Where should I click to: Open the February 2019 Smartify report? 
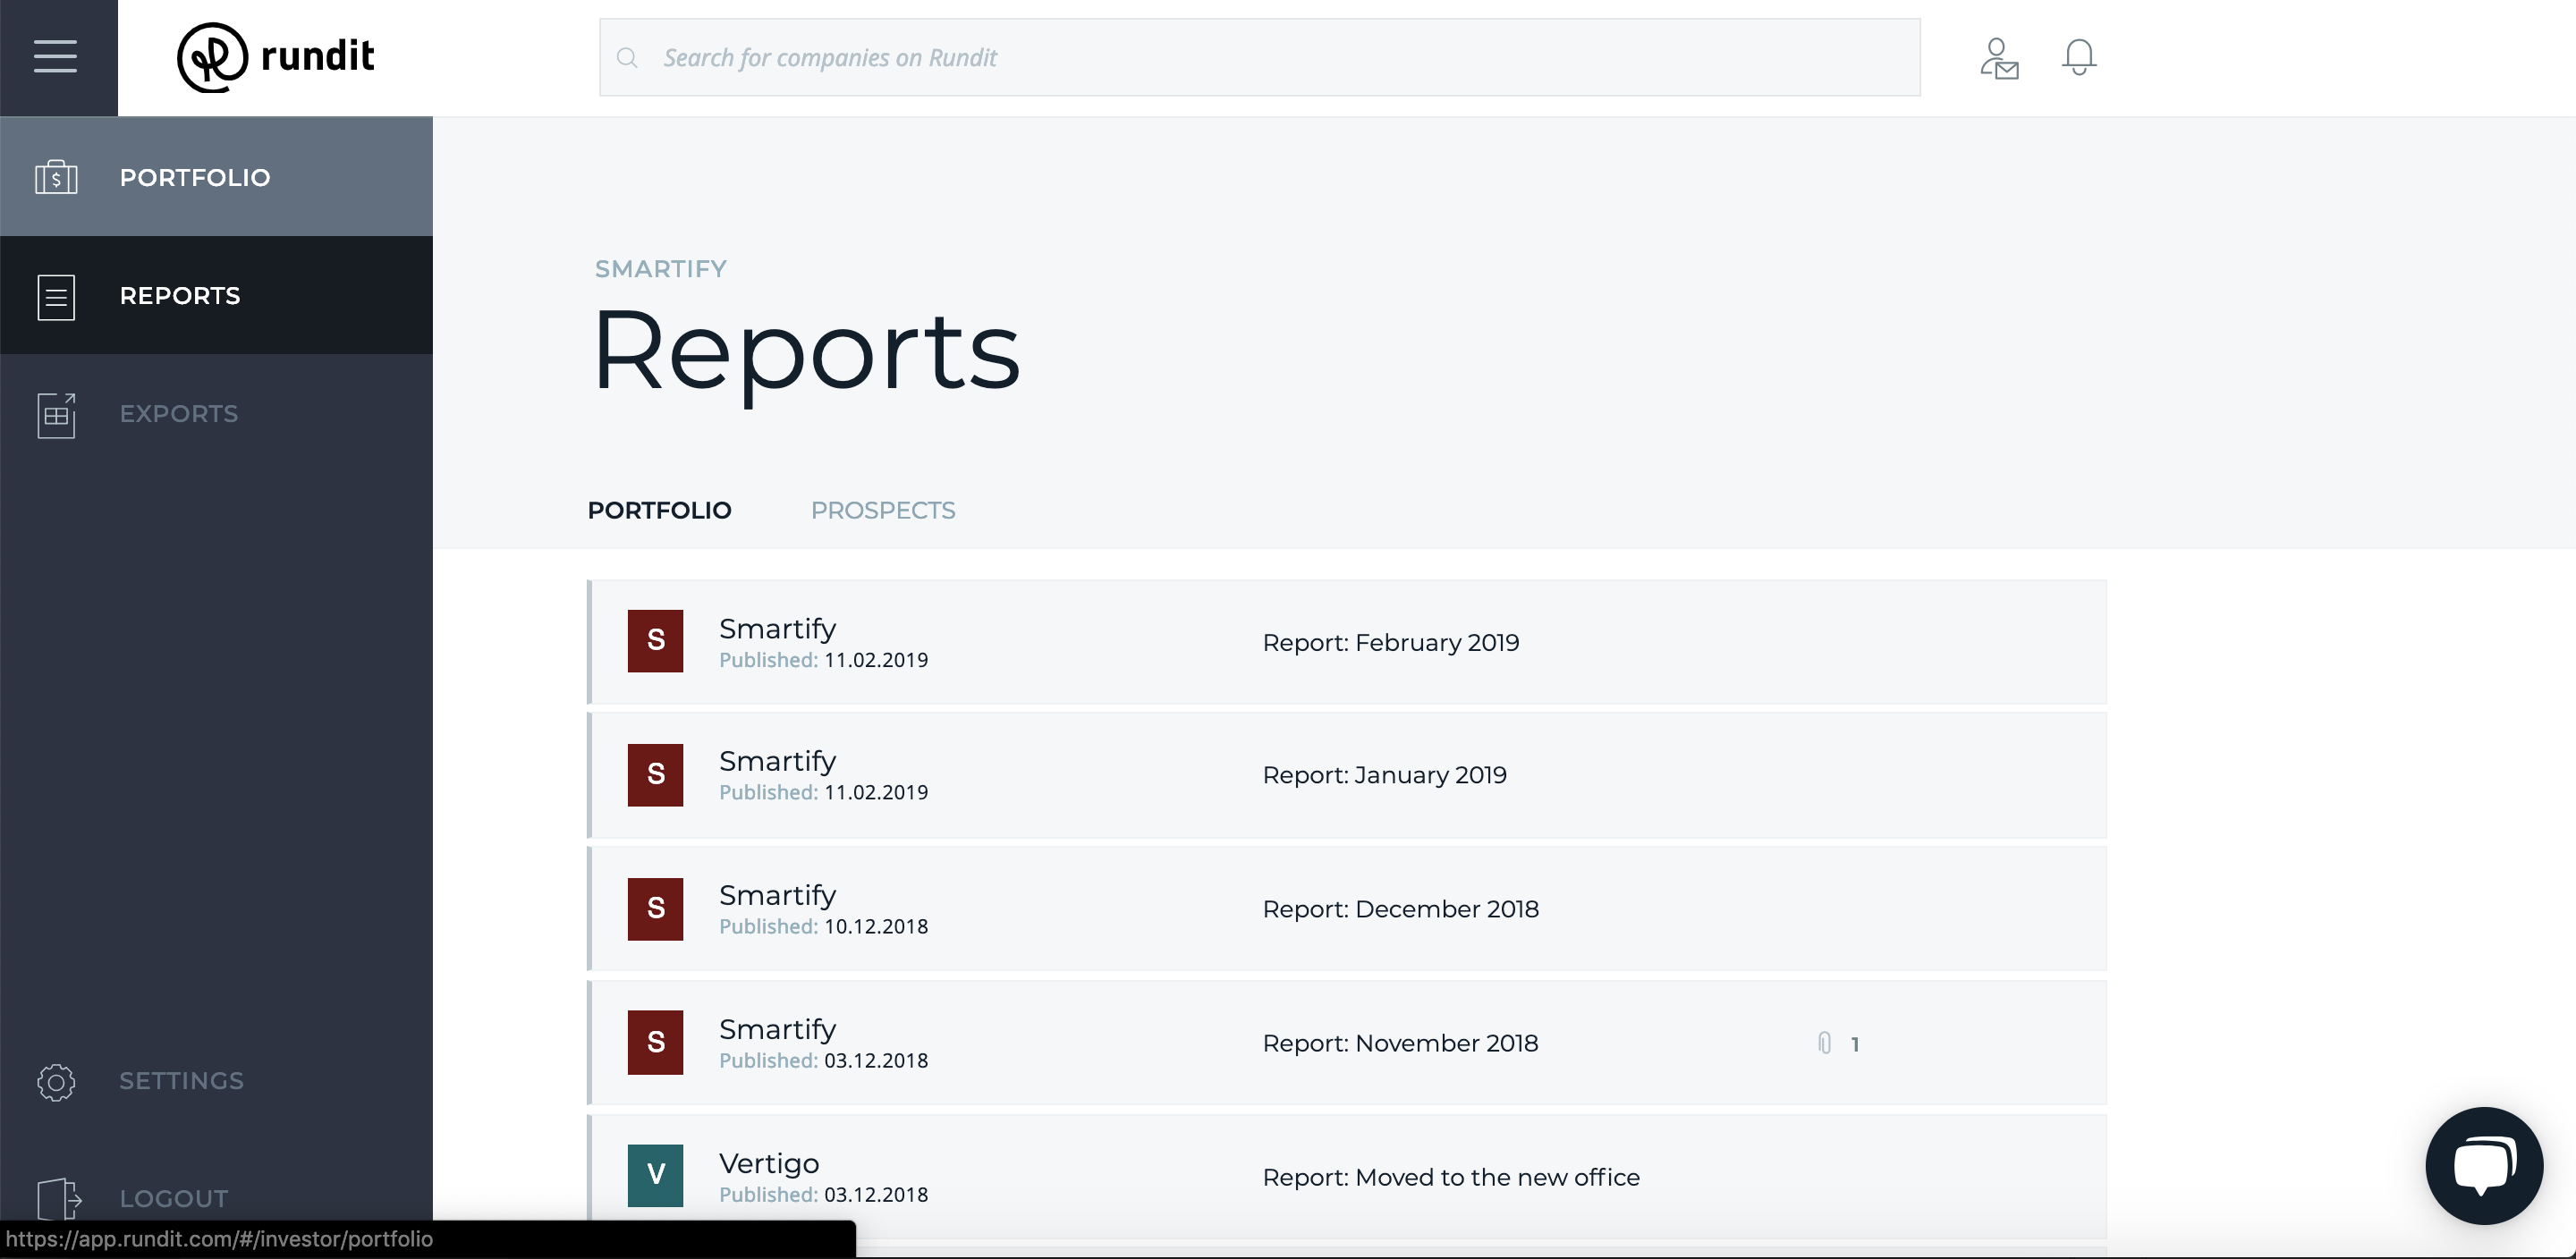tap(1390, 643)
